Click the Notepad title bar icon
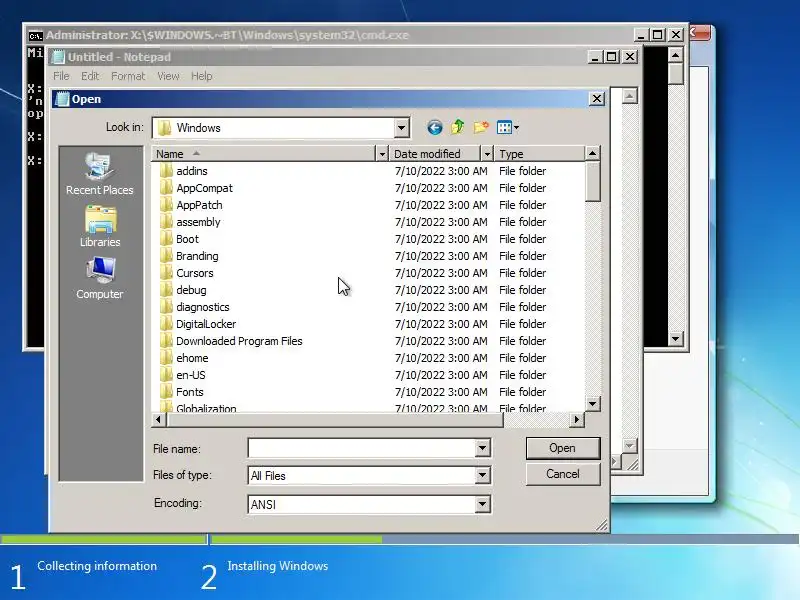800x600 pixels. (x=59, y=57)
